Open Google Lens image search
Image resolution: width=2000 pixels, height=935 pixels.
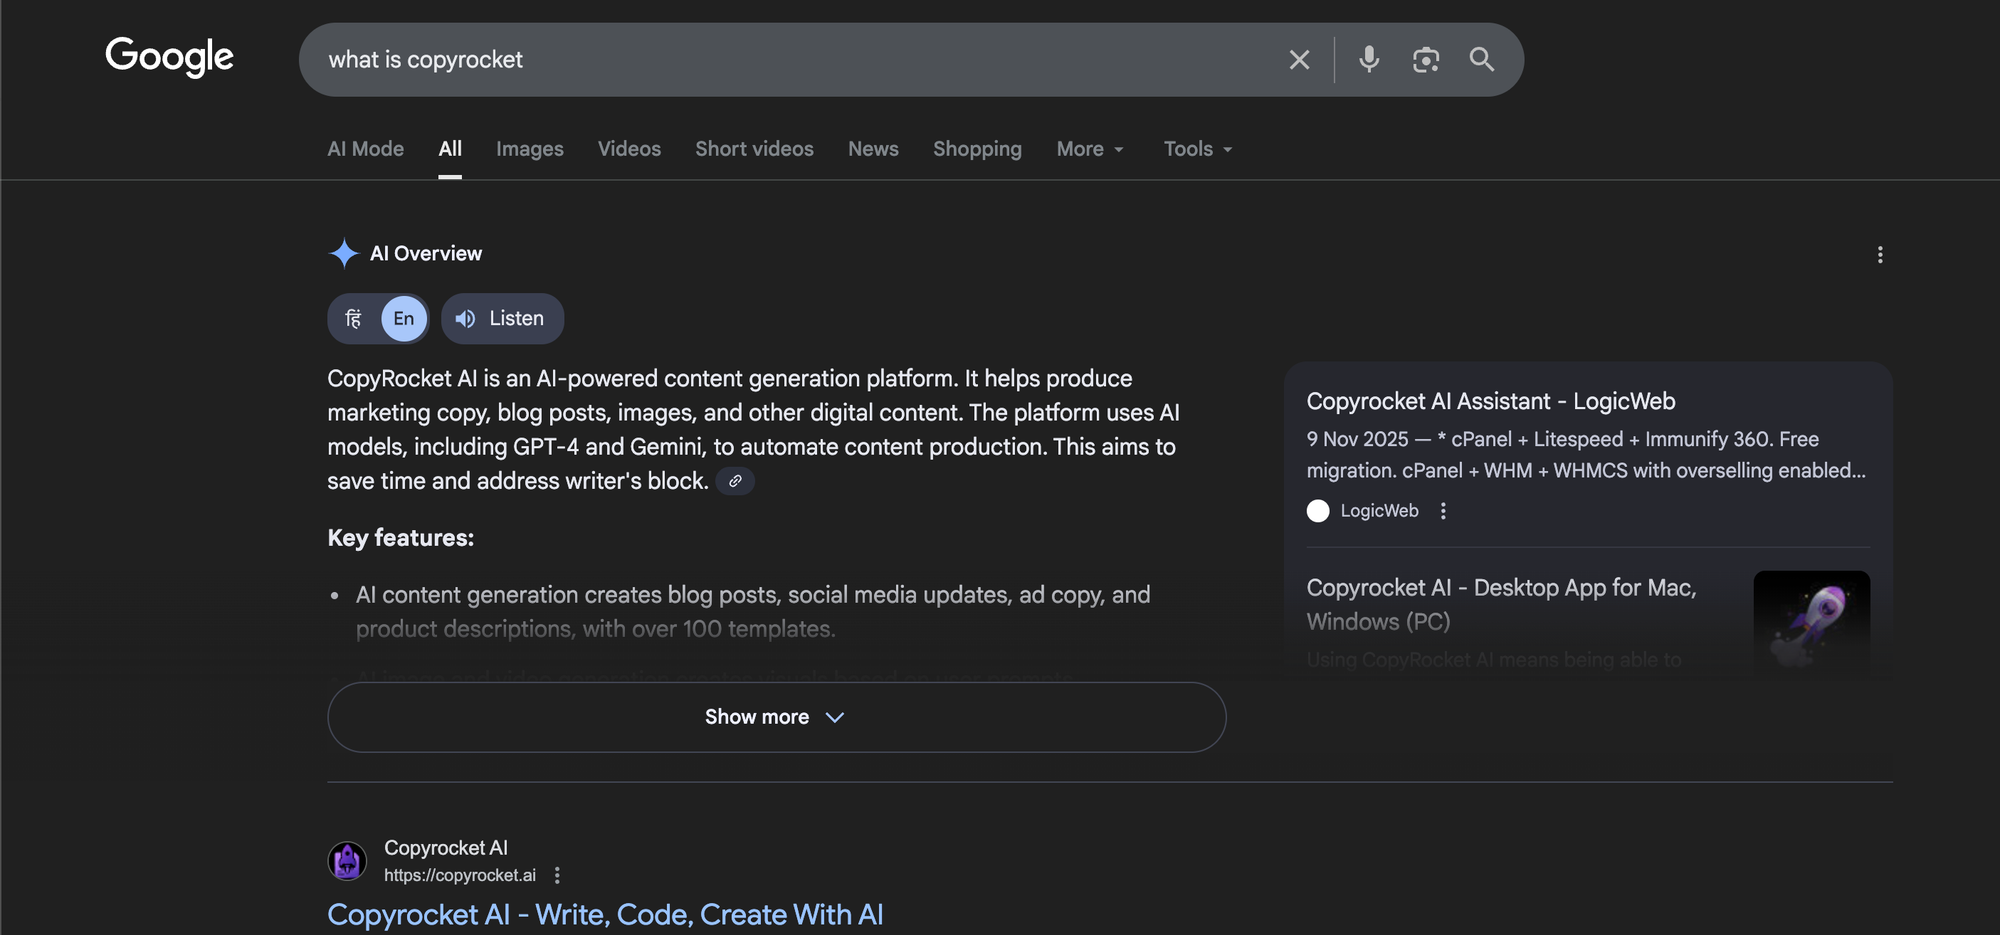pyautogui.click(x=1425, y=60)
